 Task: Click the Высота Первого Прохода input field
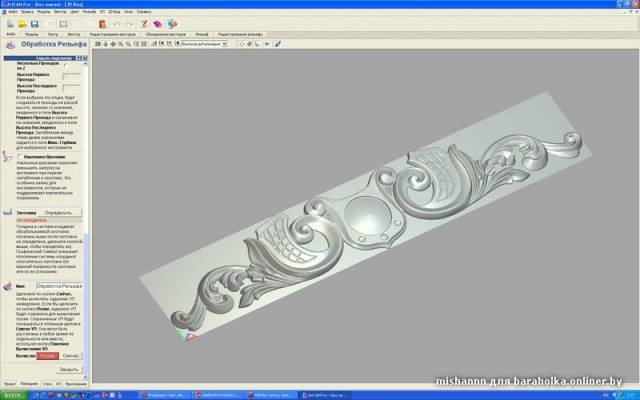click(x=71, y=77)
